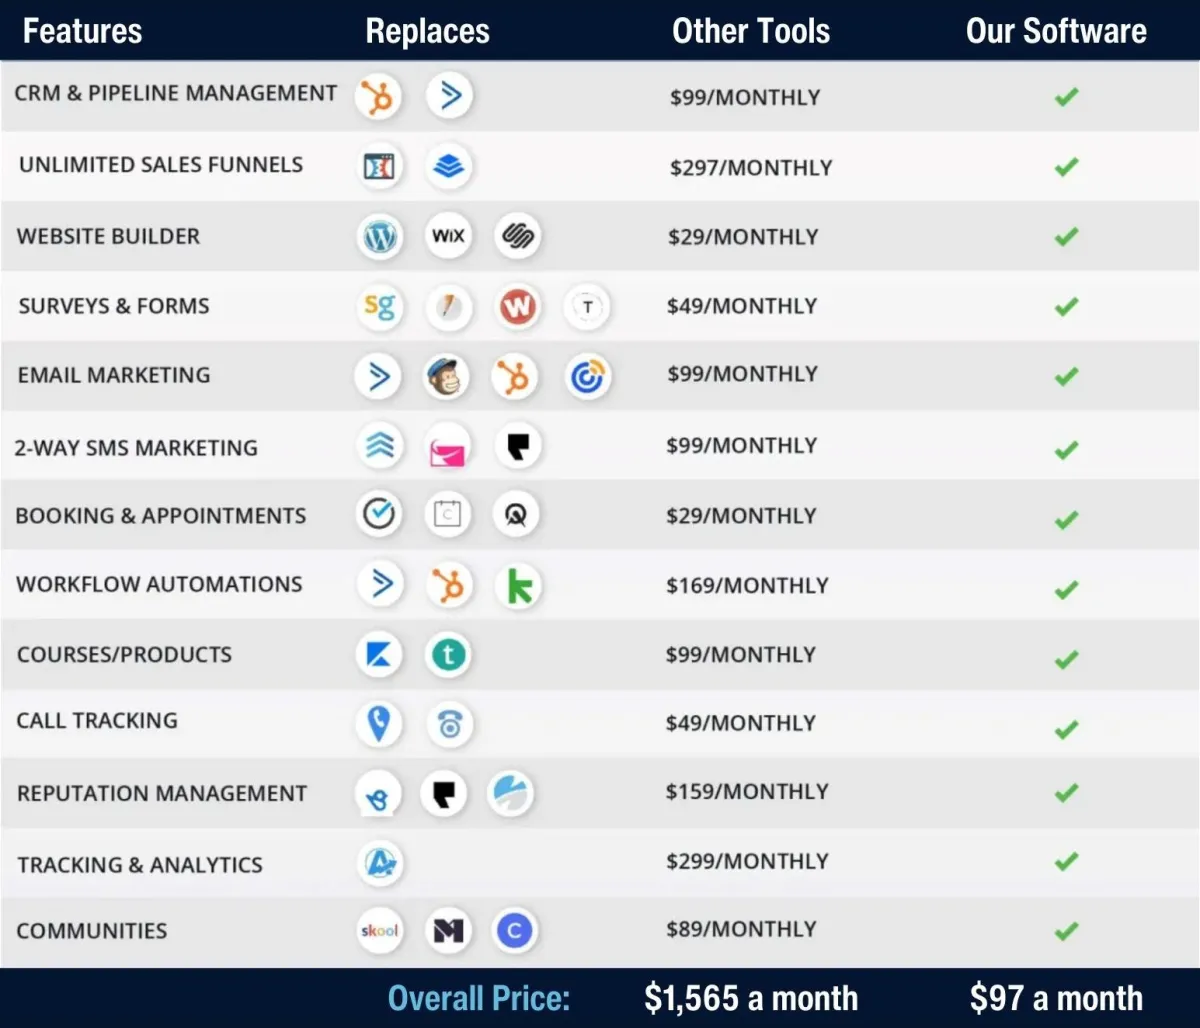Screen dimensions: 1200x1028
Task: Click the Our Software column header
Action: [x=1056, y=31]
